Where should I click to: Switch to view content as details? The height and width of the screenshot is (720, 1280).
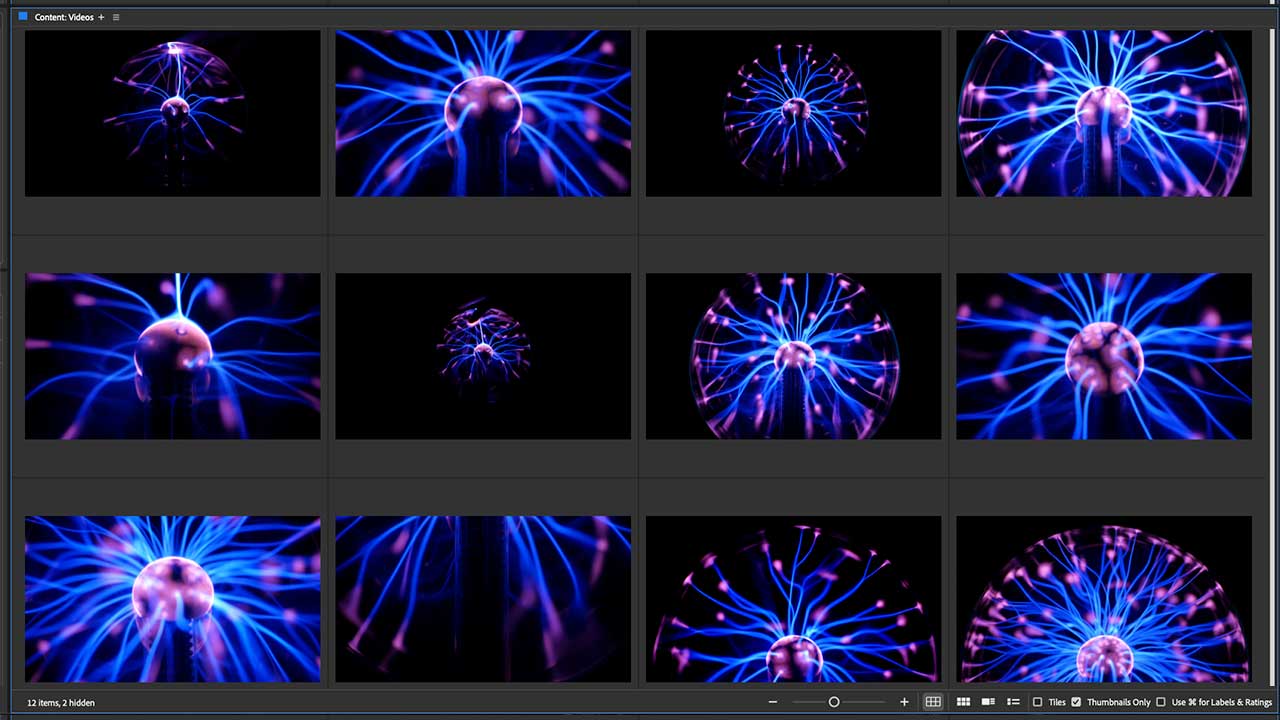[988, 702]
